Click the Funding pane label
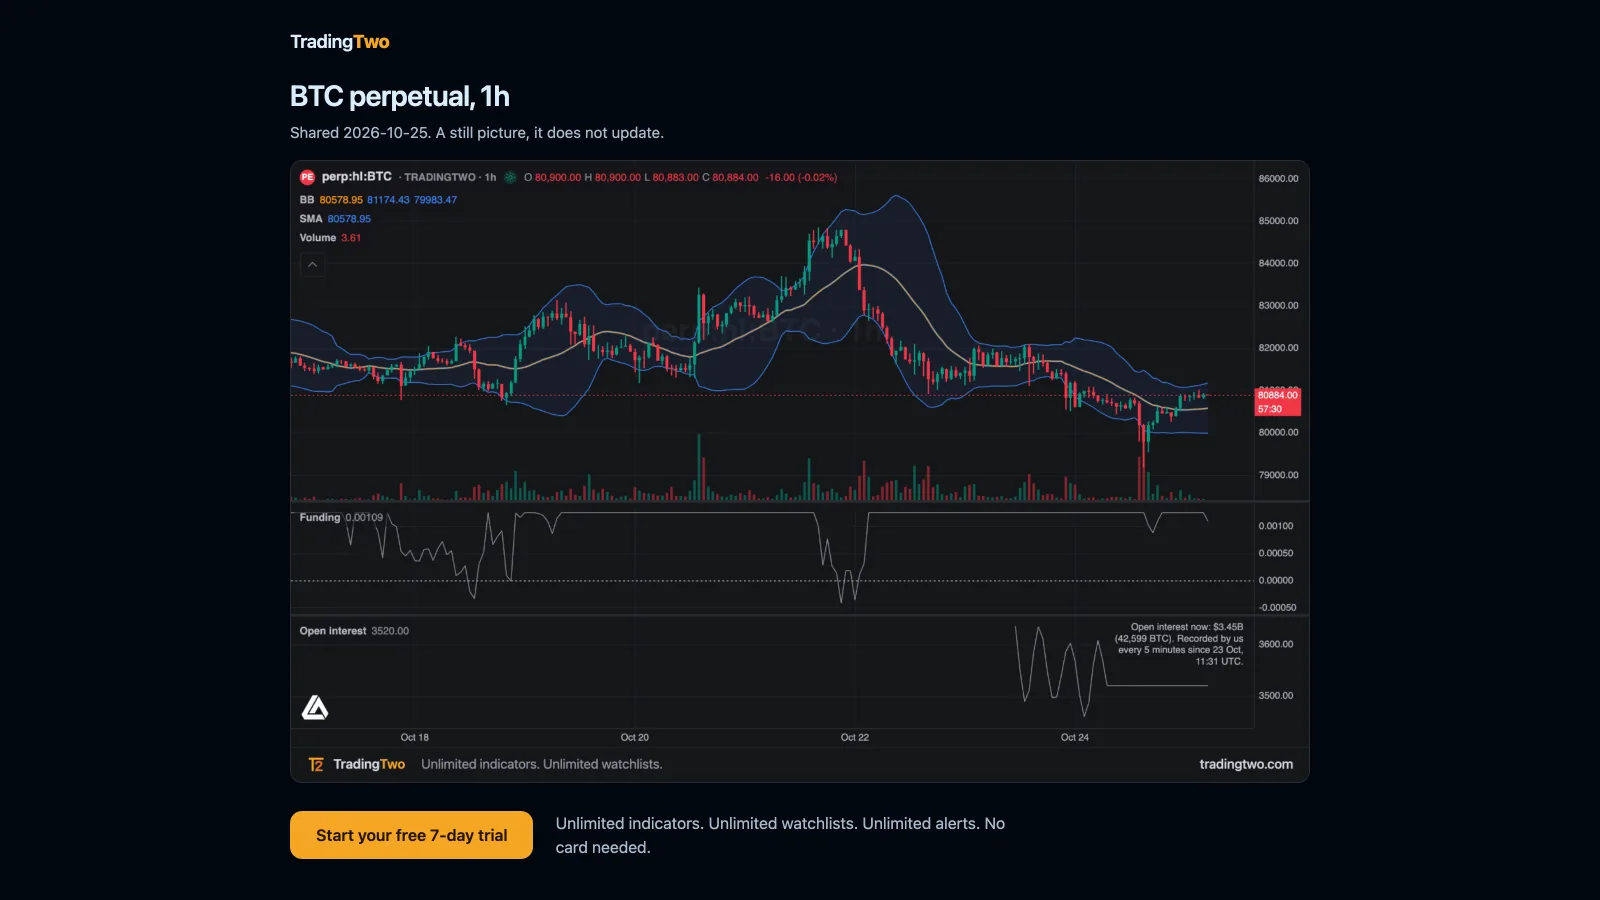This screenshot has width=1600, height=900. click(x=319, y=517)
